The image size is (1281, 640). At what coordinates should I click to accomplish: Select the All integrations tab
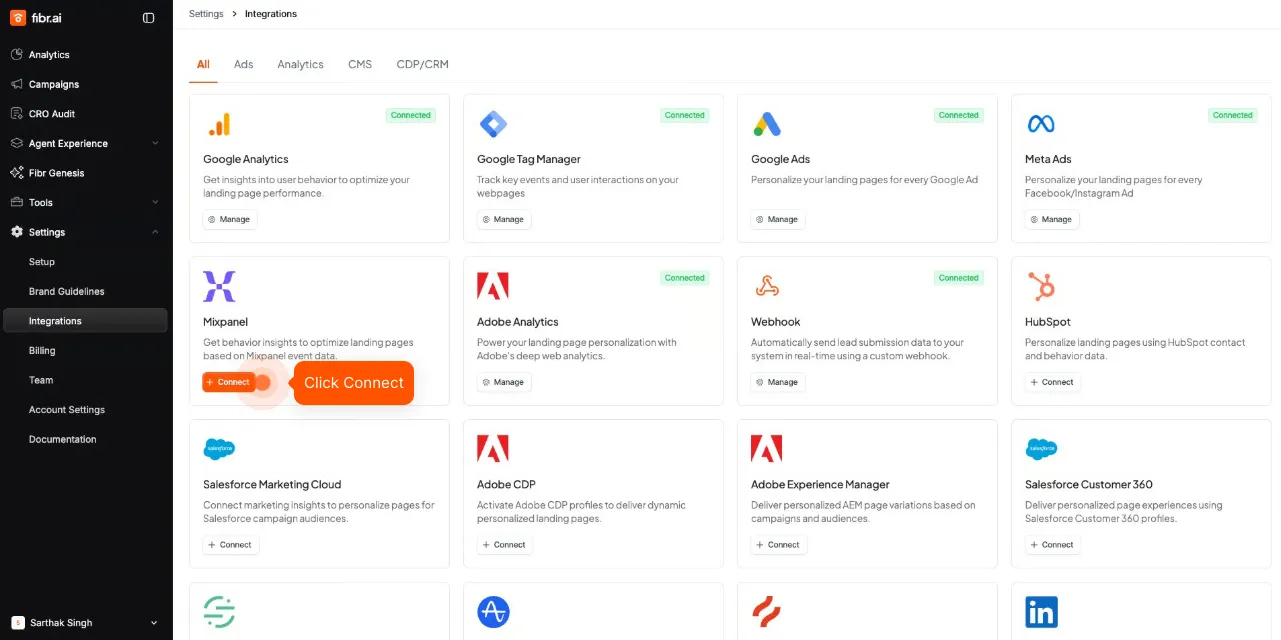203,64
